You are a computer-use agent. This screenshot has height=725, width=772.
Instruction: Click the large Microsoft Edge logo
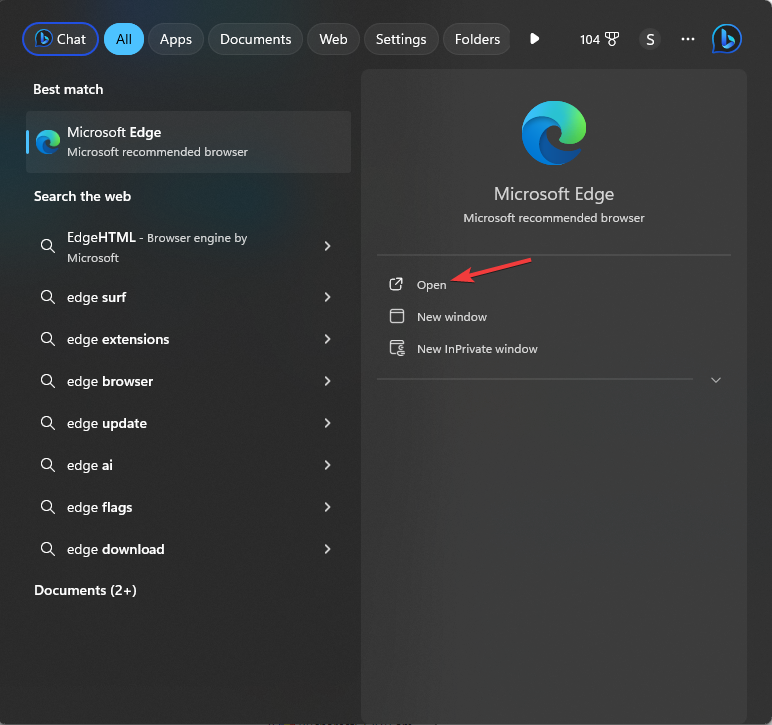[554, 133]
